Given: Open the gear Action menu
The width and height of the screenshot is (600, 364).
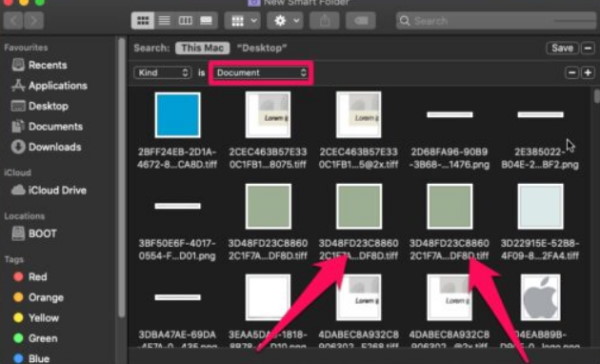Looking at the screenshot, I should [x=285, y=20].
